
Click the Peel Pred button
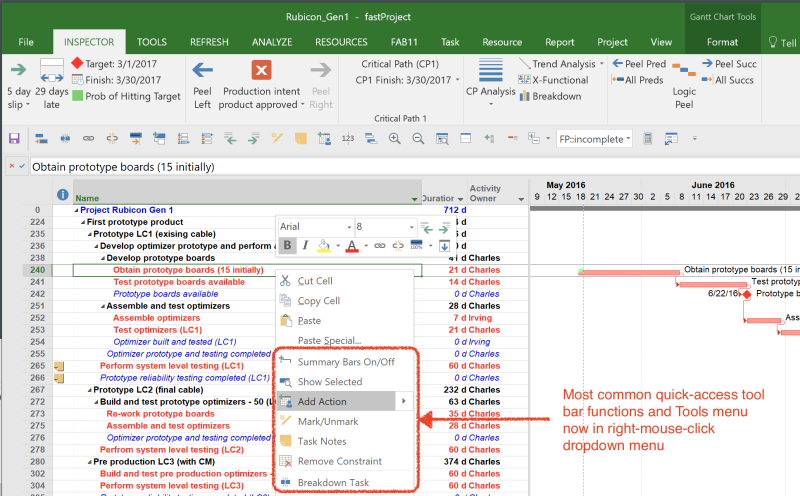click(639, 64)
